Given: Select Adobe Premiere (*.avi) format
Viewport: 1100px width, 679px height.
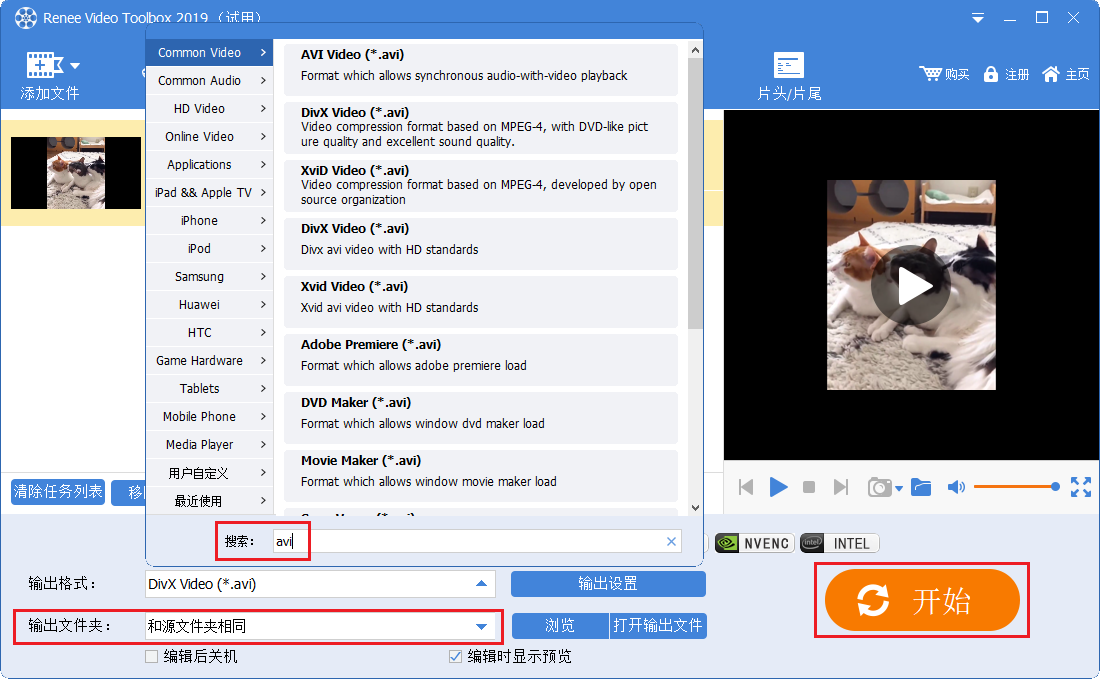Looking at the screenshot, I should pyautogui.click(x=481, y=360).
